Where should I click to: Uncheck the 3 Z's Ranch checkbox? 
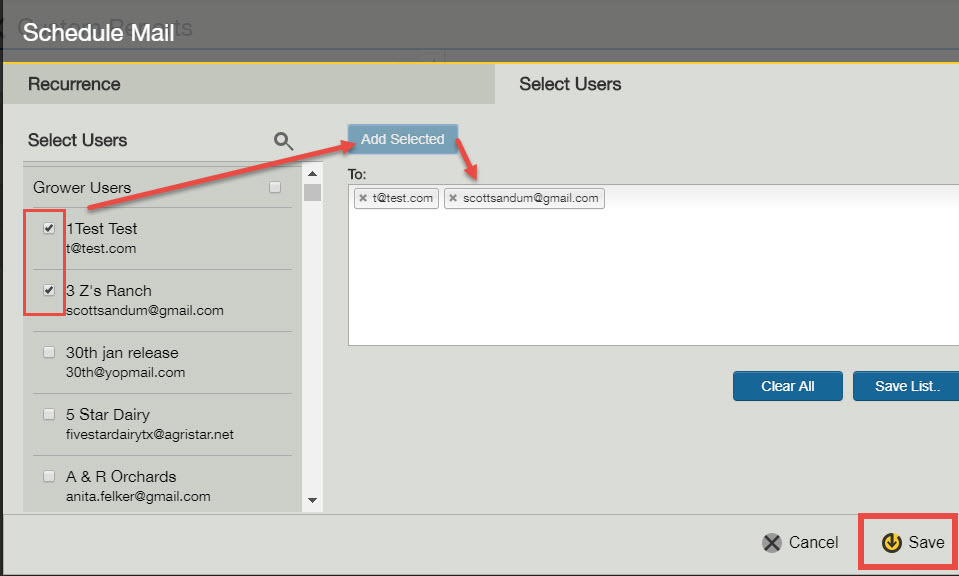tap(48, 290)
